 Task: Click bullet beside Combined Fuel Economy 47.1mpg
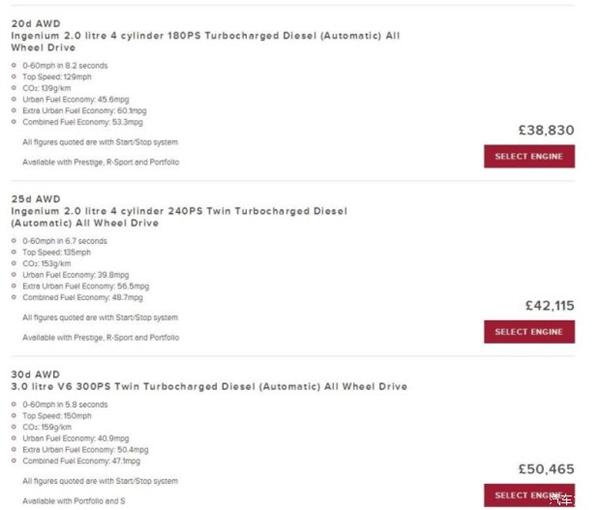pyautogui.click(x=14, y=461)
